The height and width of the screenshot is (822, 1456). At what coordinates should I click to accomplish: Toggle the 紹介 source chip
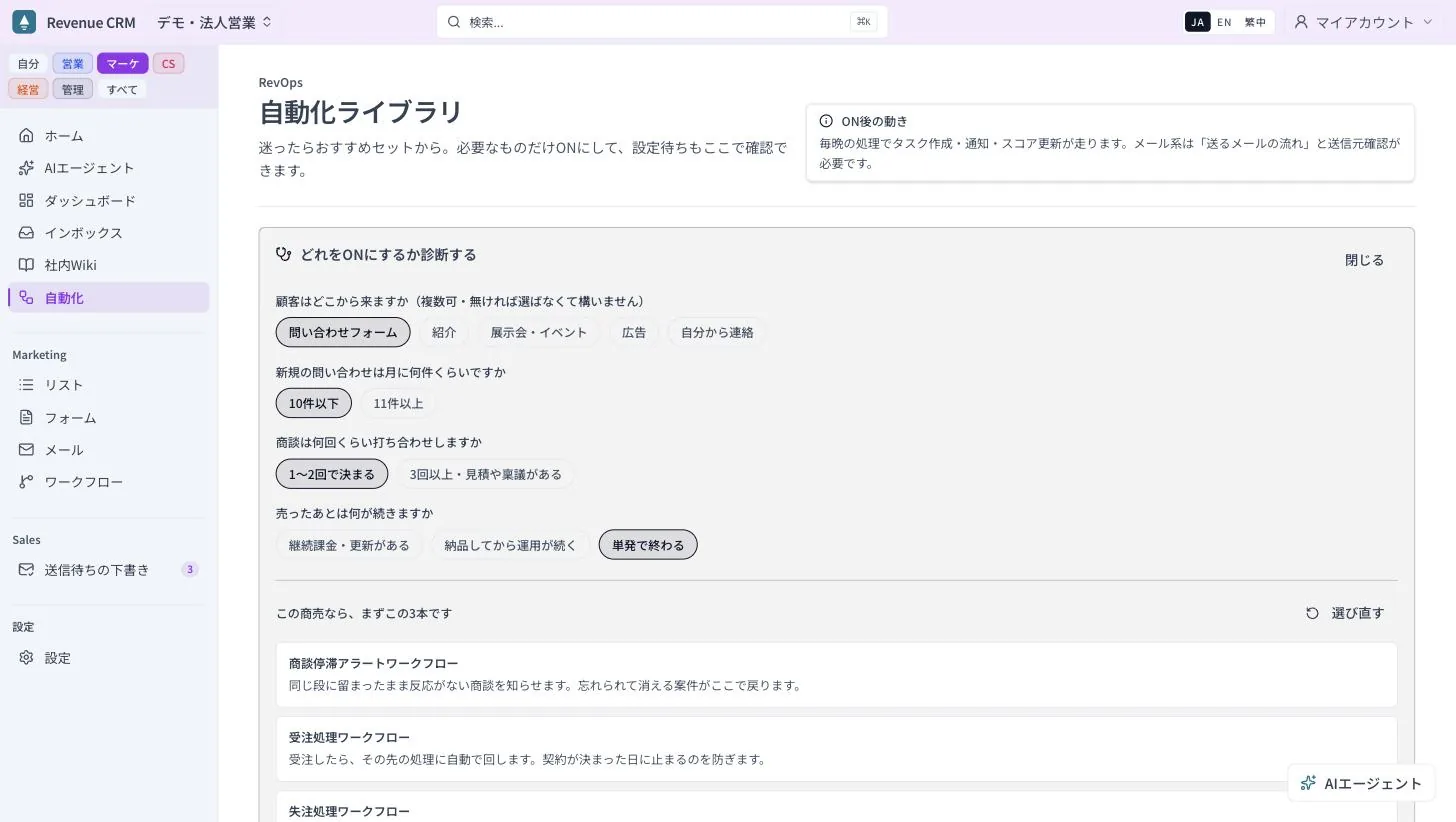point(444,332)
